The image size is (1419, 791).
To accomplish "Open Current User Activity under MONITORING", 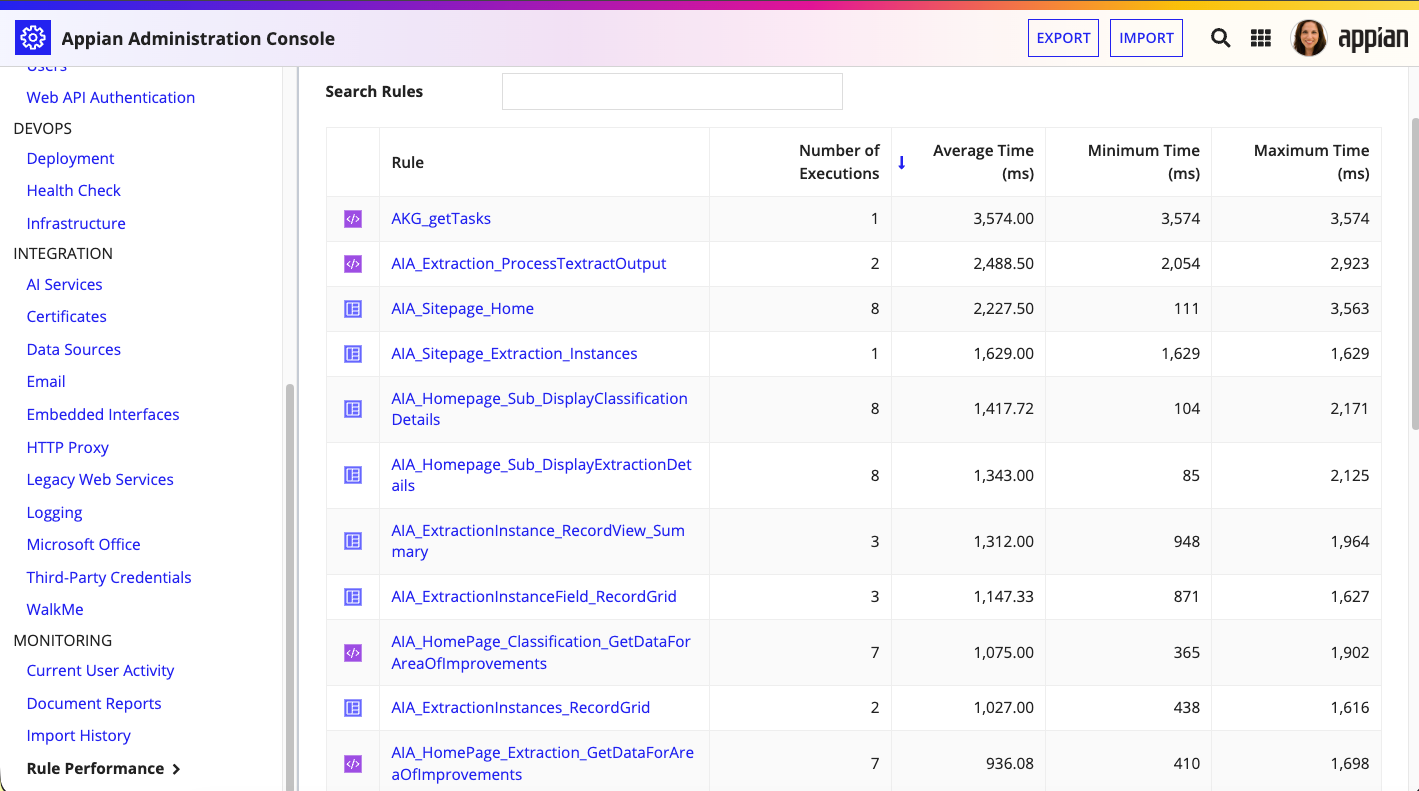I will pos(100,671).
